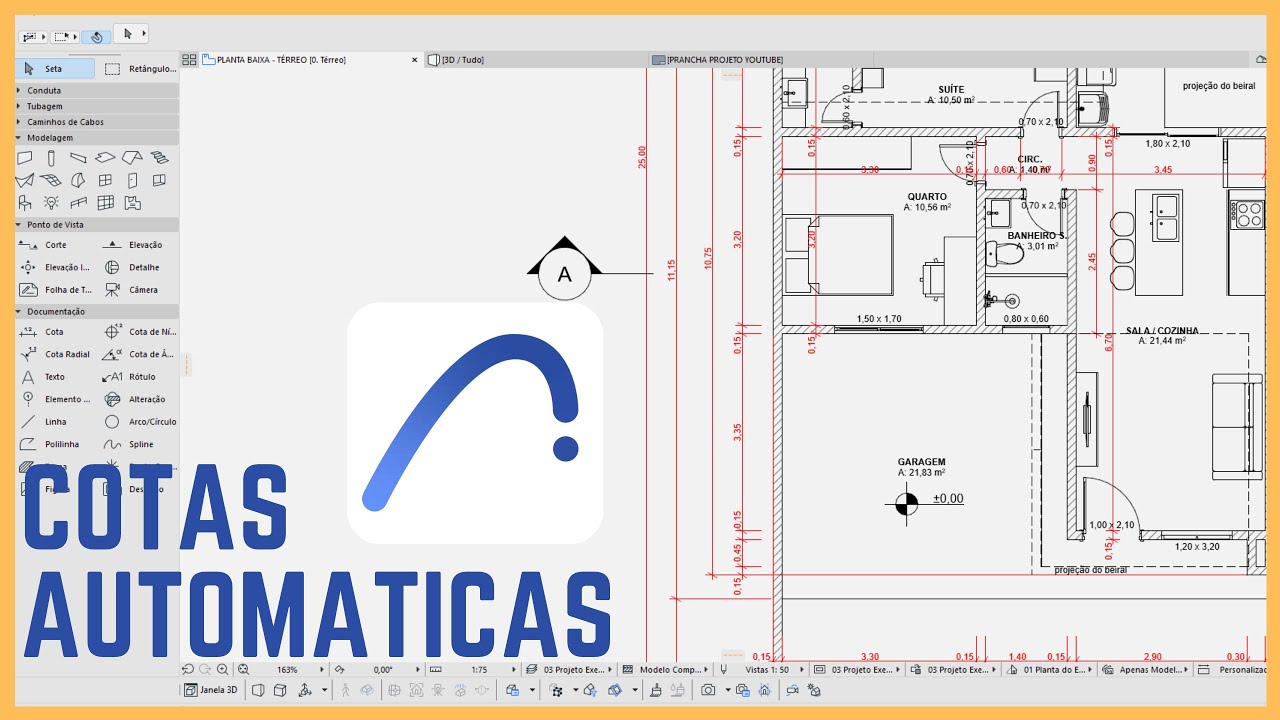Select the Retângulo marquee tool
The image size is (1280, 720).
coord(140,69)
